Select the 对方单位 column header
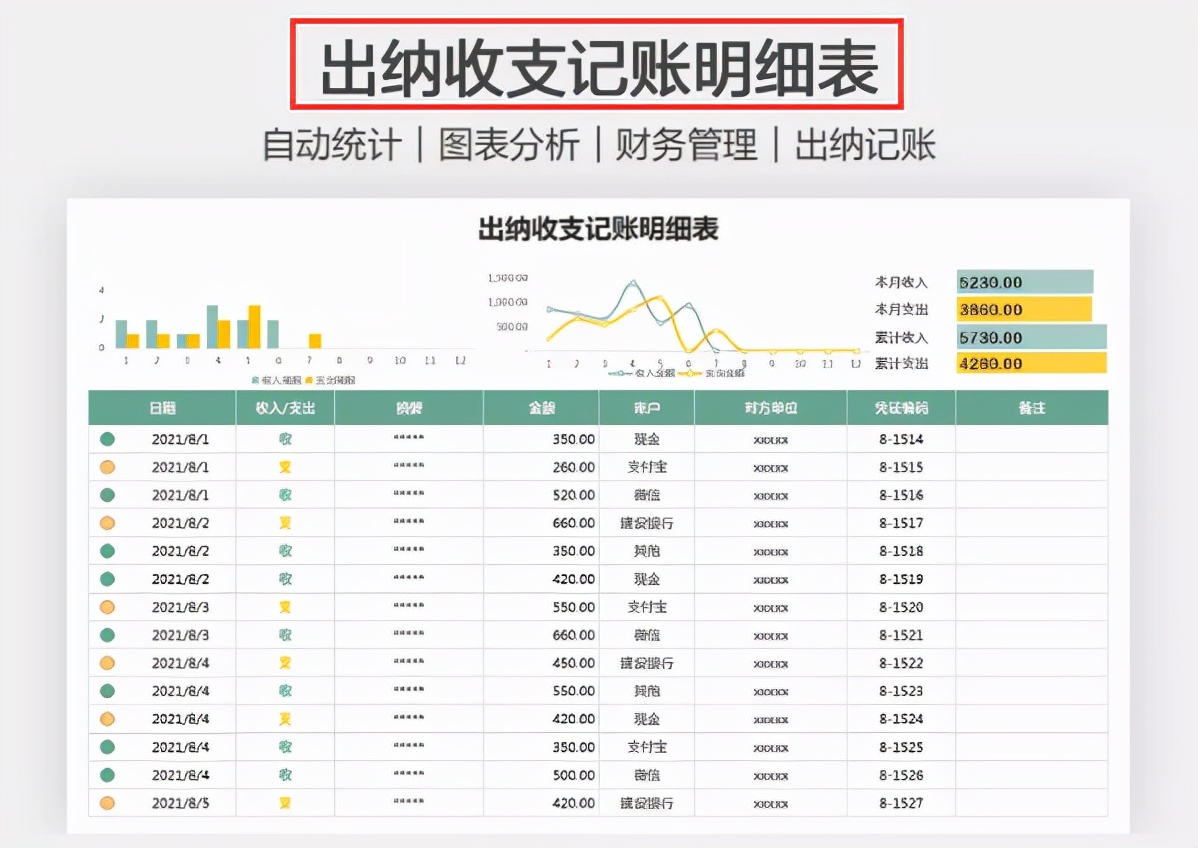 tap(770, 408)
